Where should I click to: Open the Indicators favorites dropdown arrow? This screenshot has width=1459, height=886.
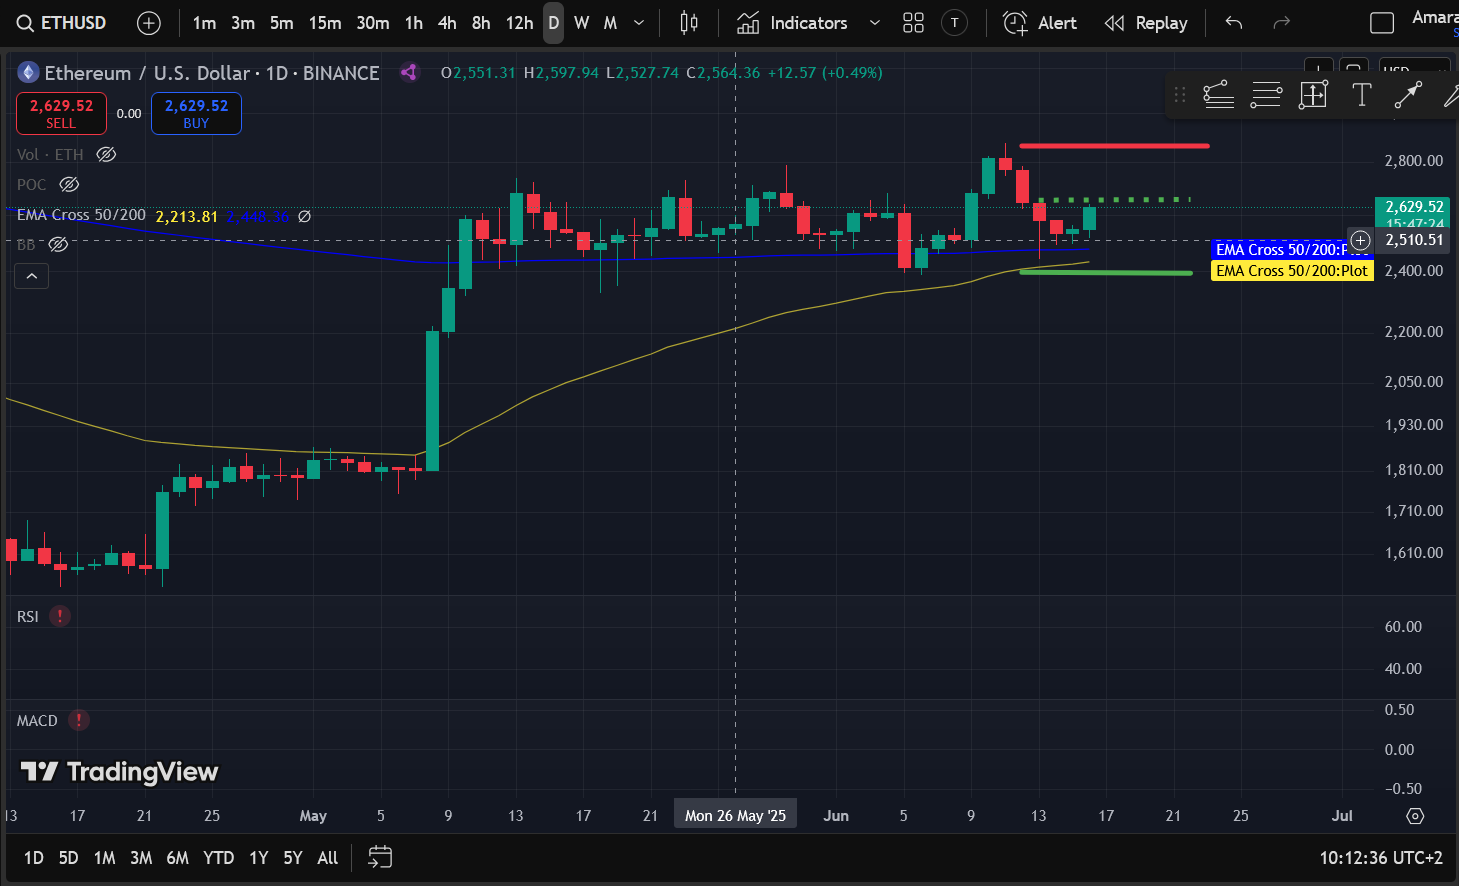875,23
